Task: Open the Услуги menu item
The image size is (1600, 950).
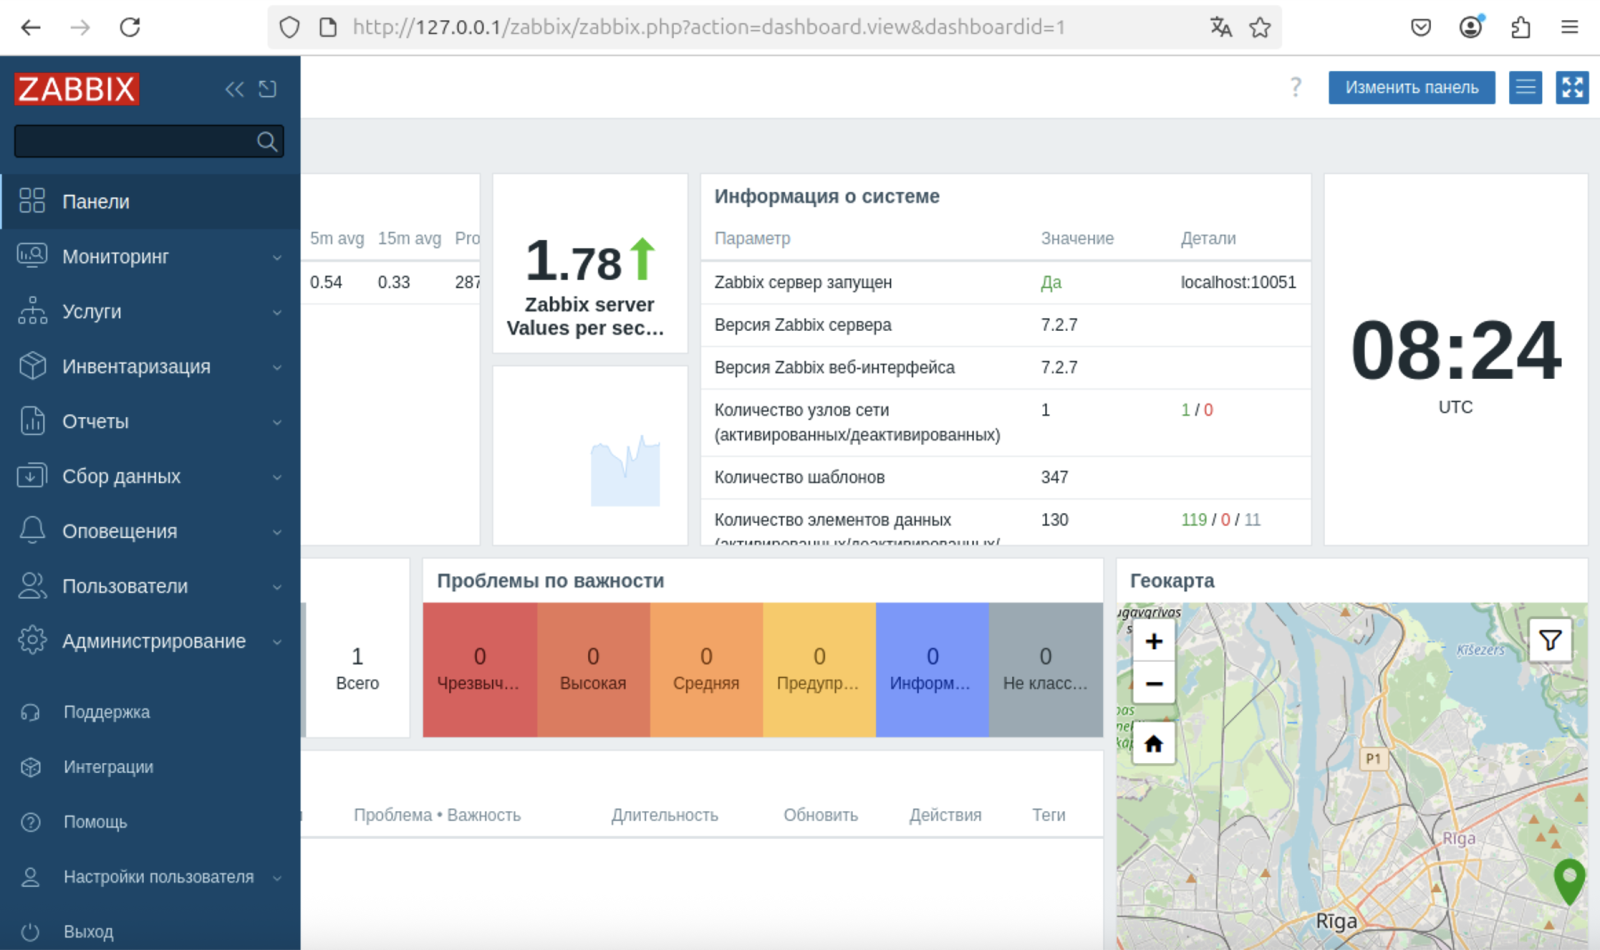Action: (x=150, y=311)
